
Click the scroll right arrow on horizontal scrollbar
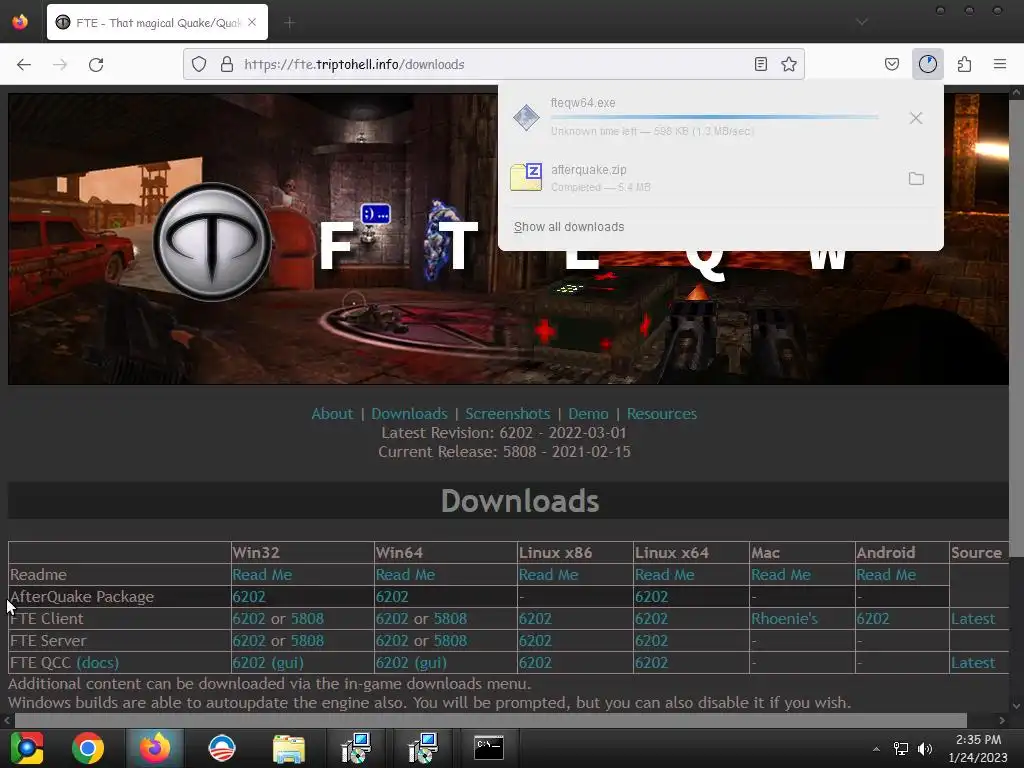(1002, 720)
